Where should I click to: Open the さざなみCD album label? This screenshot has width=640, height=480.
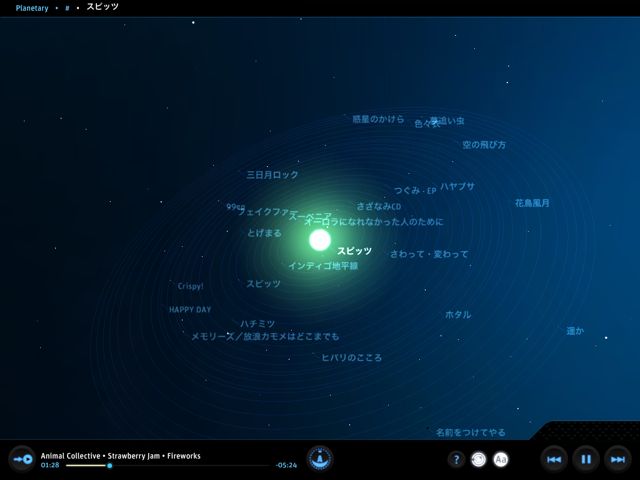tap(379, 207)
